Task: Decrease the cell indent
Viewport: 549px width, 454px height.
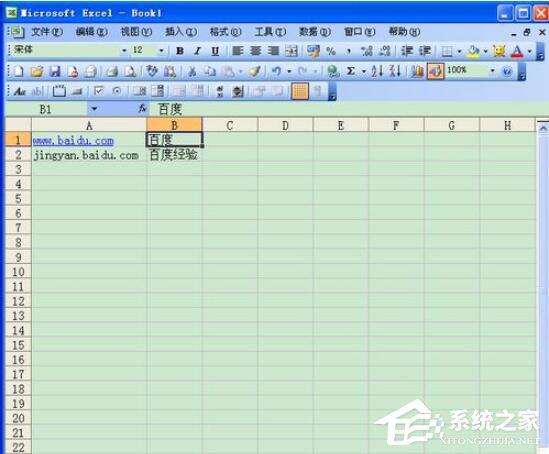Action: 407,51
